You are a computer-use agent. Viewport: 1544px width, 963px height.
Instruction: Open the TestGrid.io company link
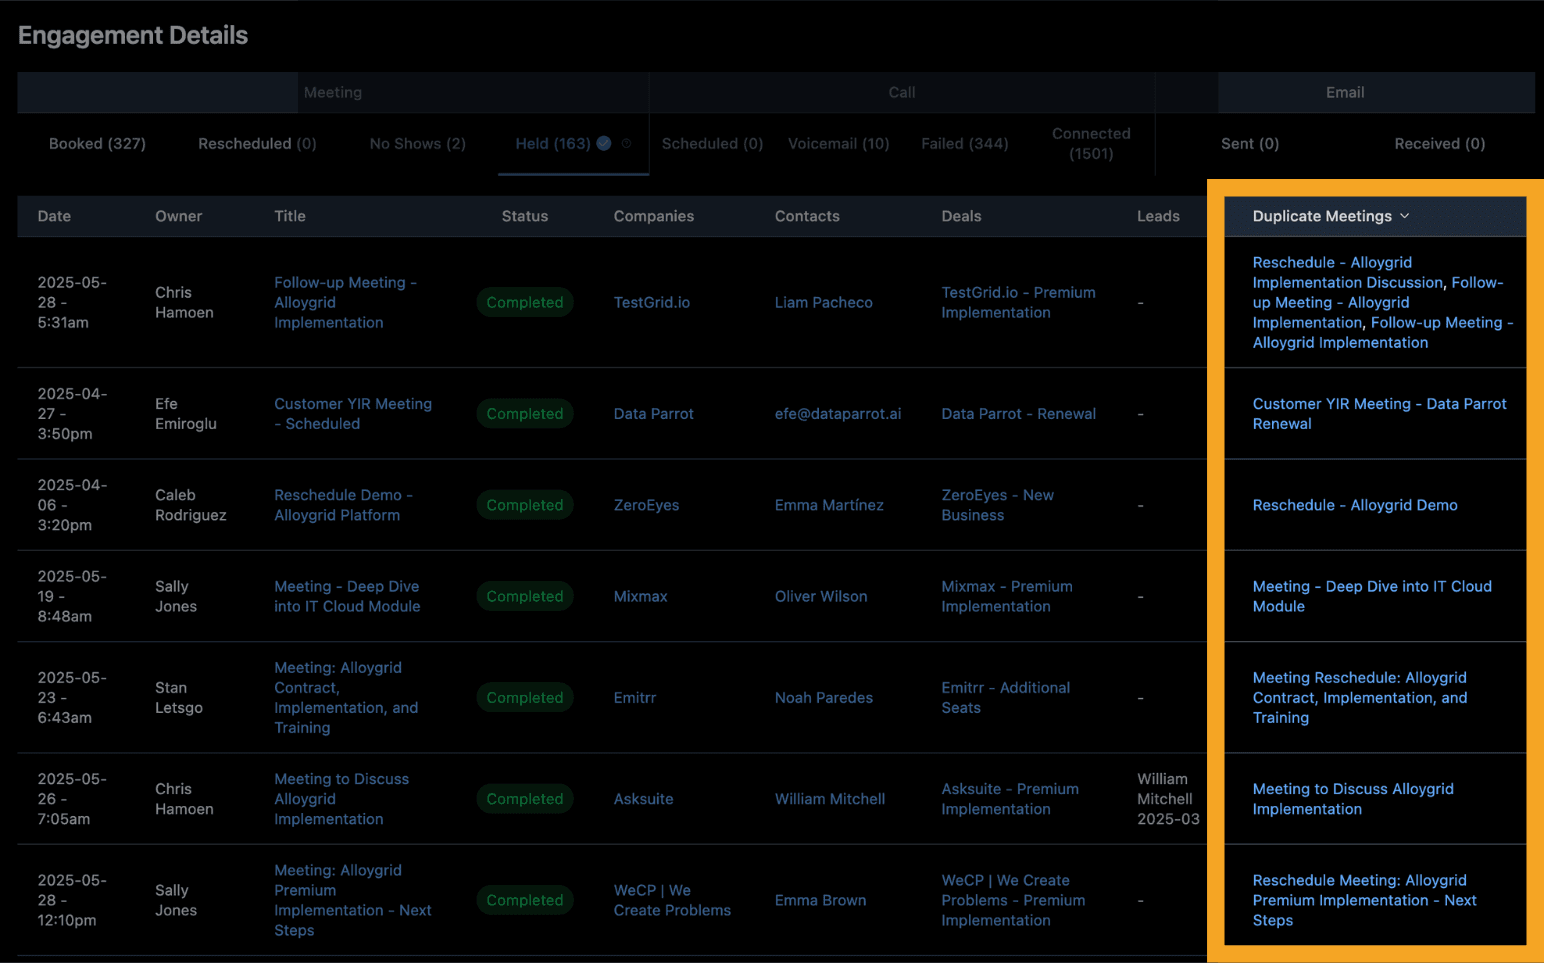point(652,302)
